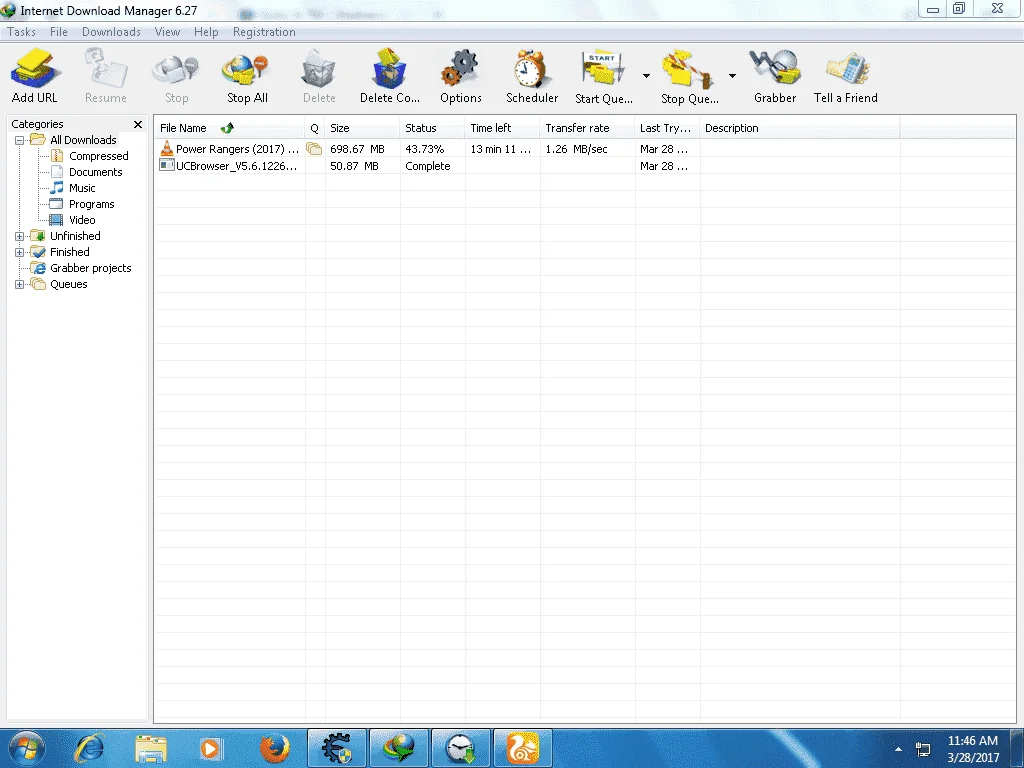1024x768 pixels.
Task: Expand the Queues tree node
Action: 20,284
